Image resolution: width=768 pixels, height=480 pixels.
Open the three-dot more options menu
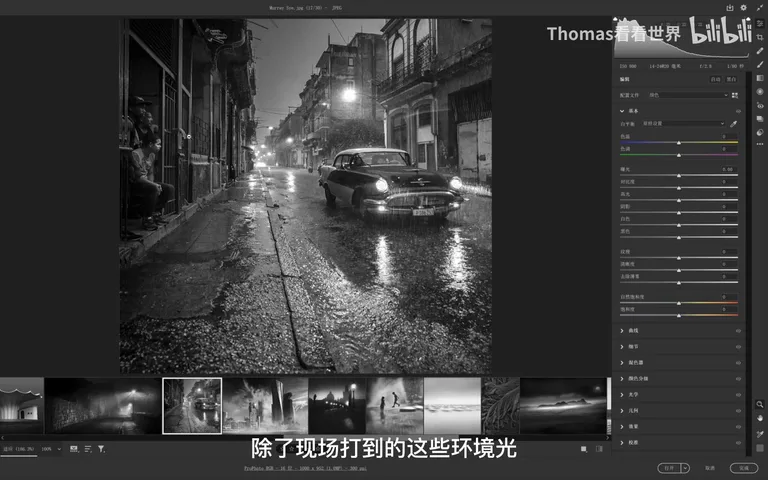[x=760, y=144]
